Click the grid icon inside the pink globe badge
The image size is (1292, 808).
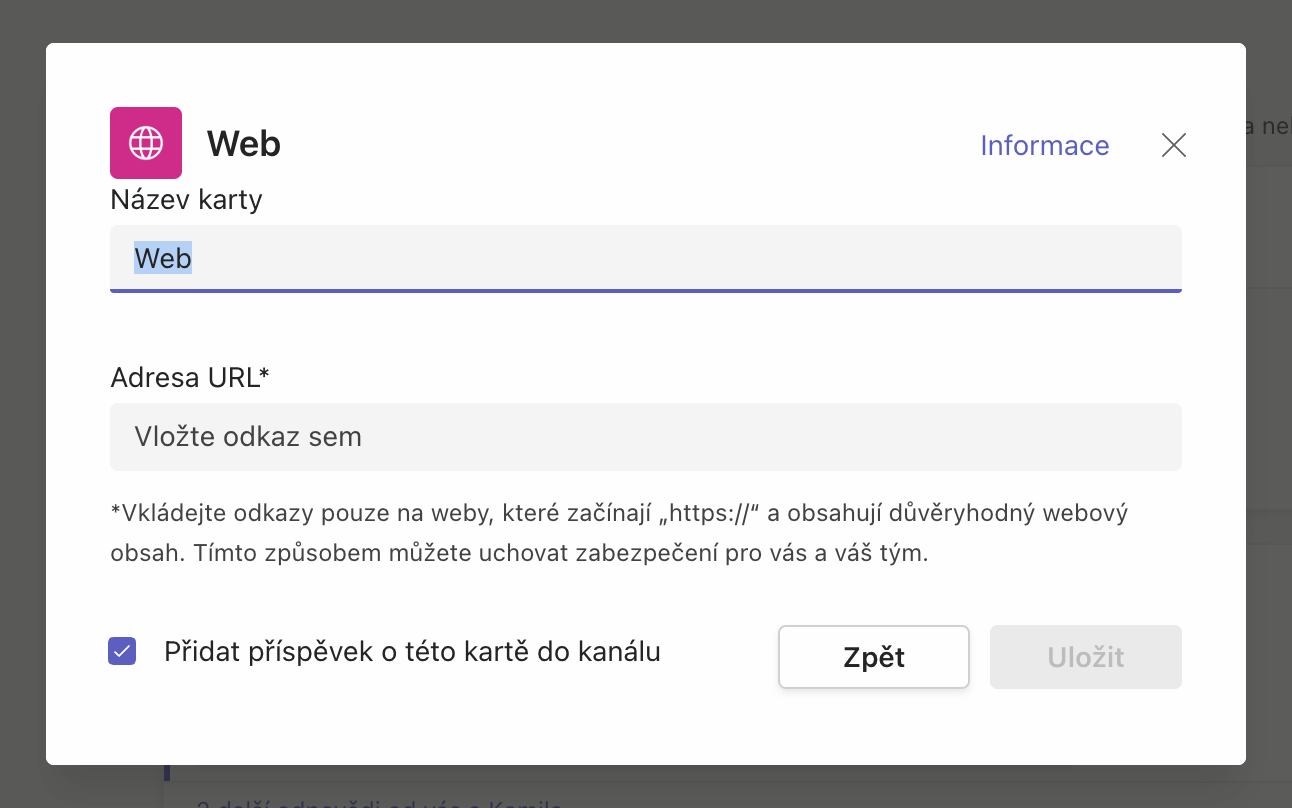(145, 143)
